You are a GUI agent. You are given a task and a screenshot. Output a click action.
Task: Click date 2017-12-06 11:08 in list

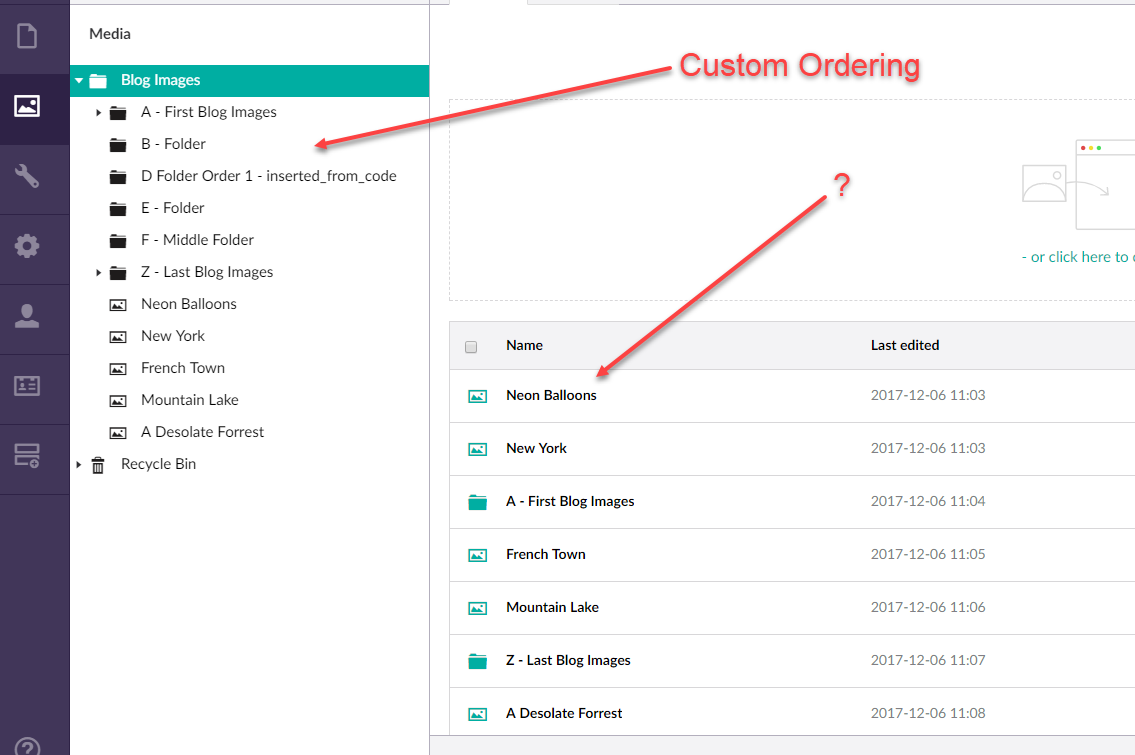(x=928, y=713)
